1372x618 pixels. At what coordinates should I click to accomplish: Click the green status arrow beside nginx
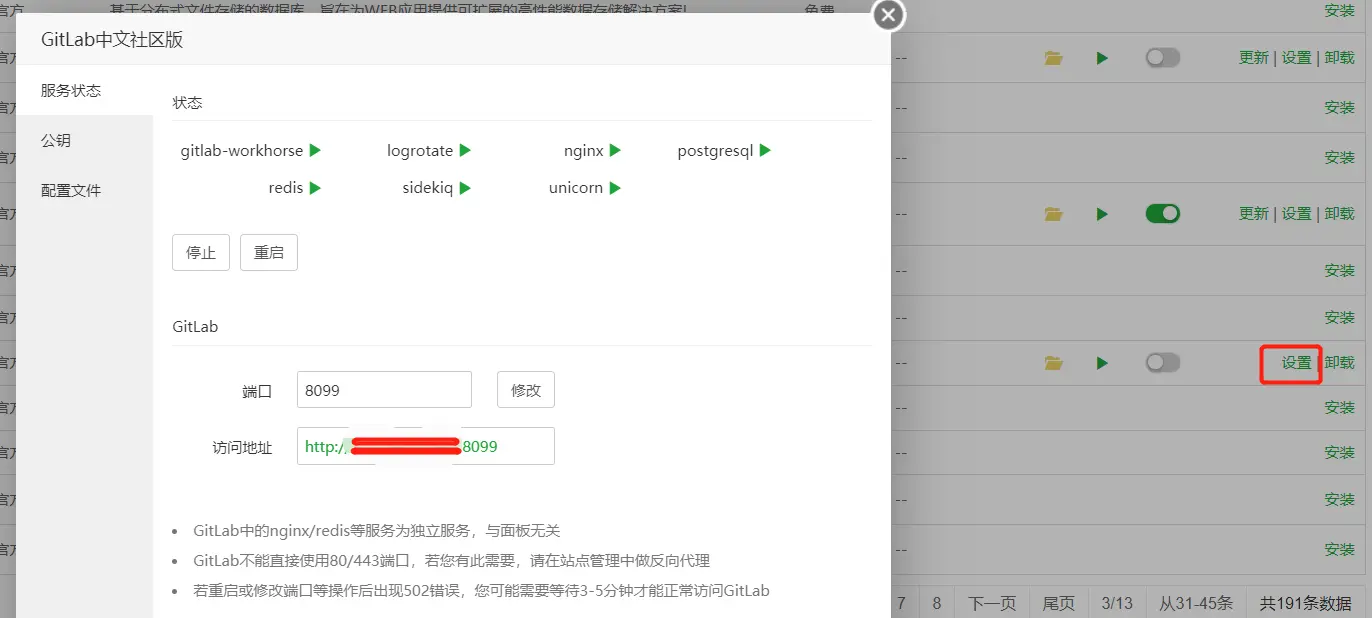click(x=615, y=151)
